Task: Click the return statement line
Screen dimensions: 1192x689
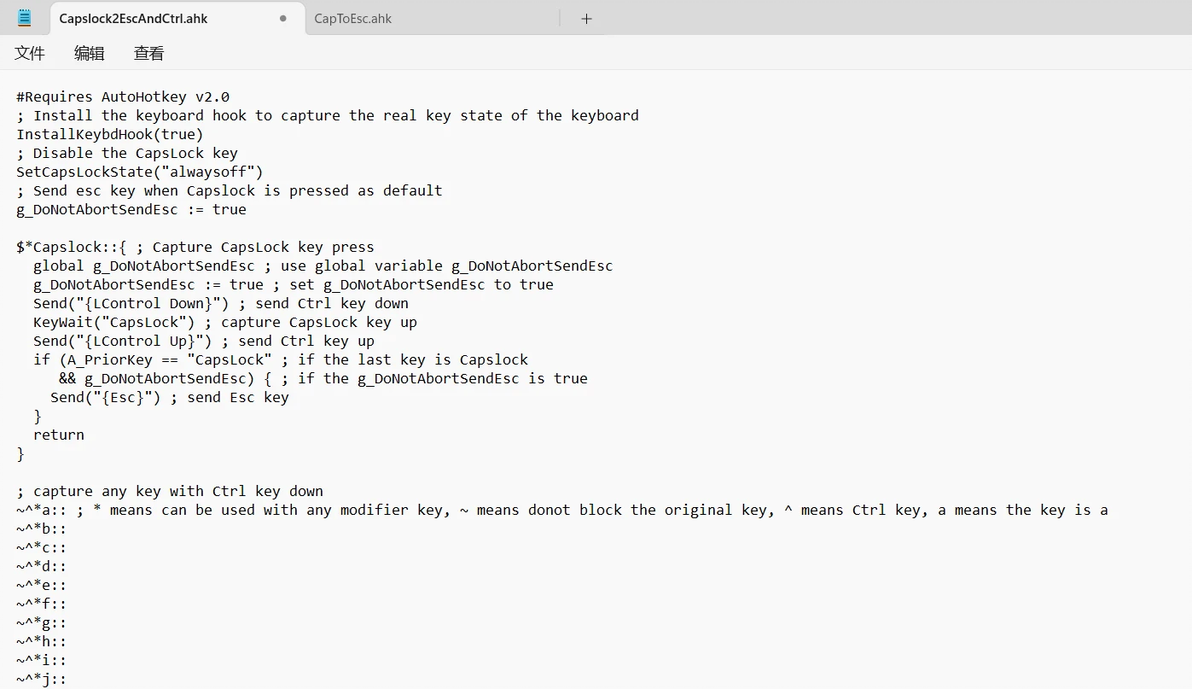Action: [59, 435]
